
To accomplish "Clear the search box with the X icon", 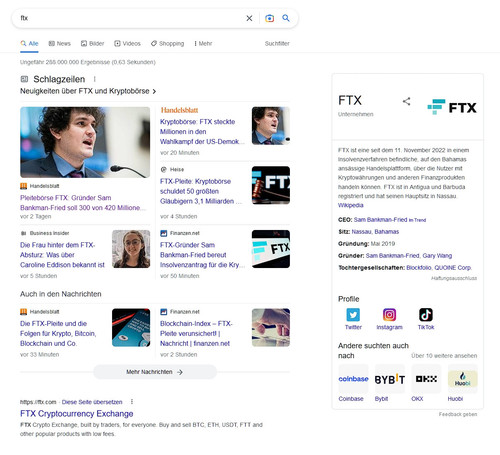I will (x=249, y=18).
